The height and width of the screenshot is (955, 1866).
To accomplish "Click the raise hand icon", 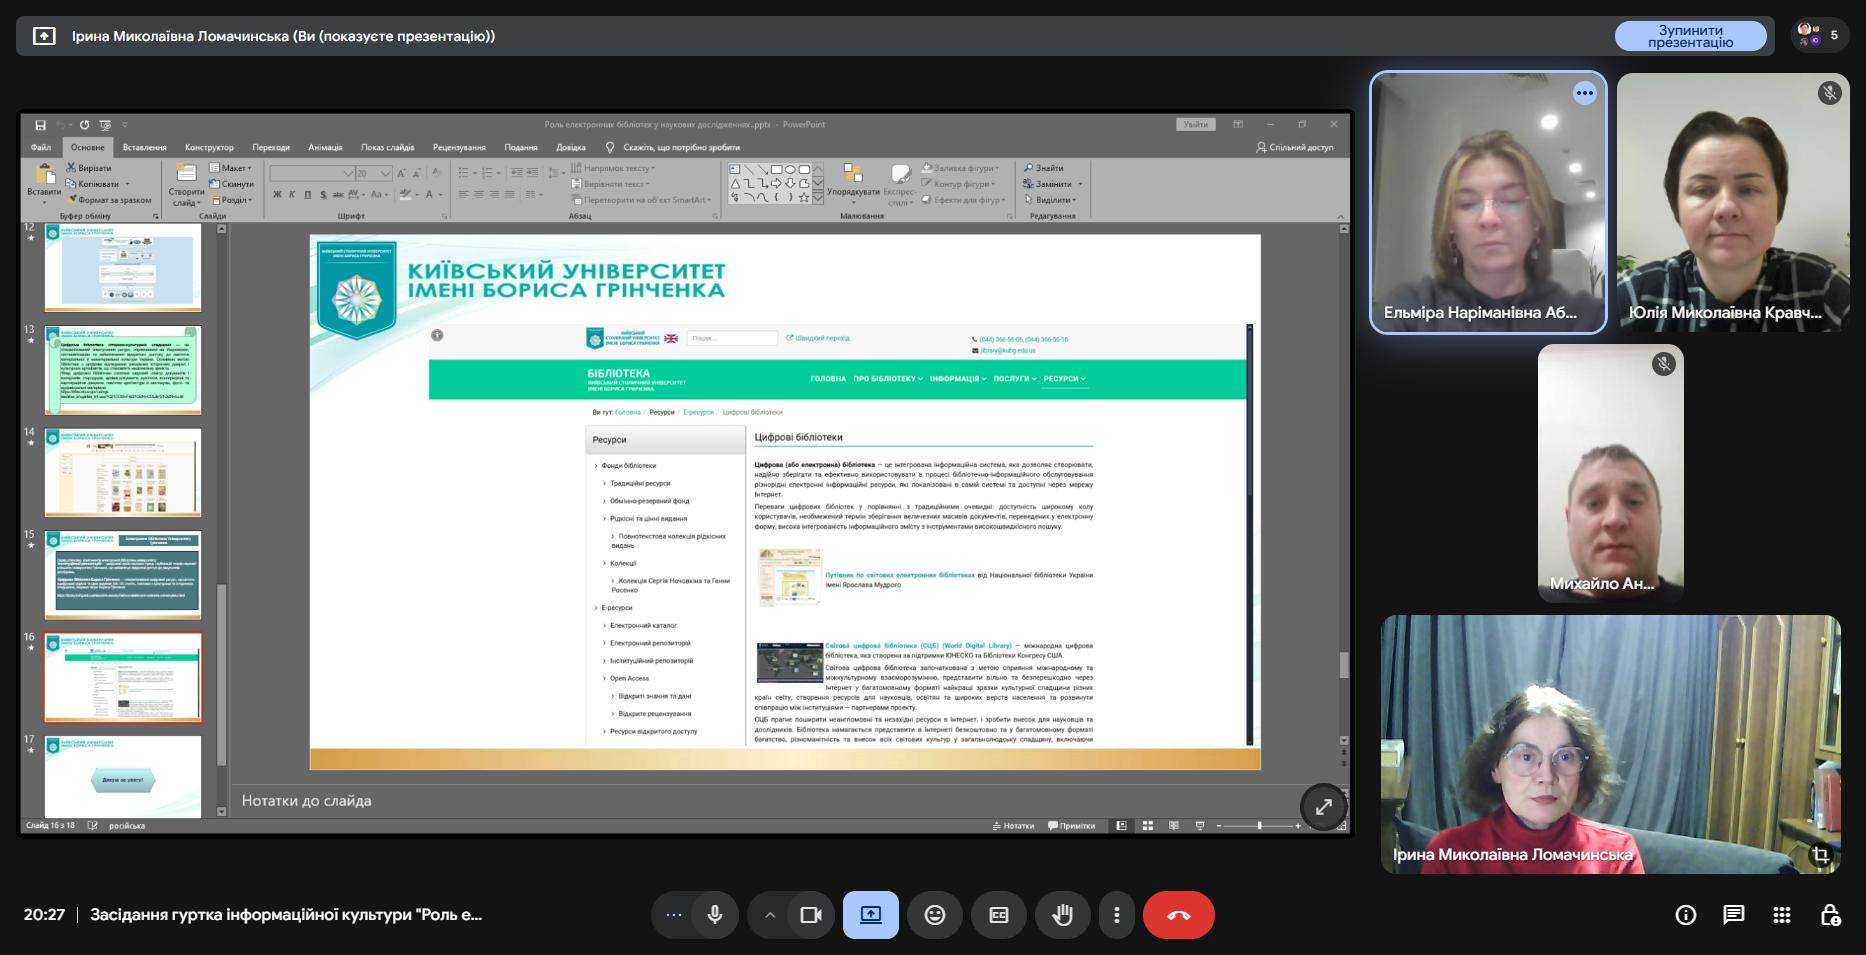I will pyautogui.click(x=1062, y=915).
